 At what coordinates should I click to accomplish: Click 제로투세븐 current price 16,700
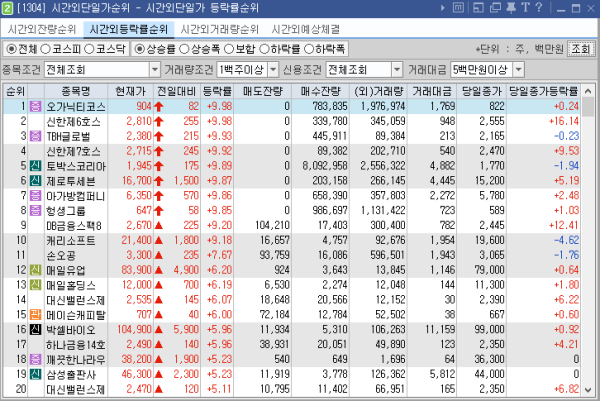point(137,181)
